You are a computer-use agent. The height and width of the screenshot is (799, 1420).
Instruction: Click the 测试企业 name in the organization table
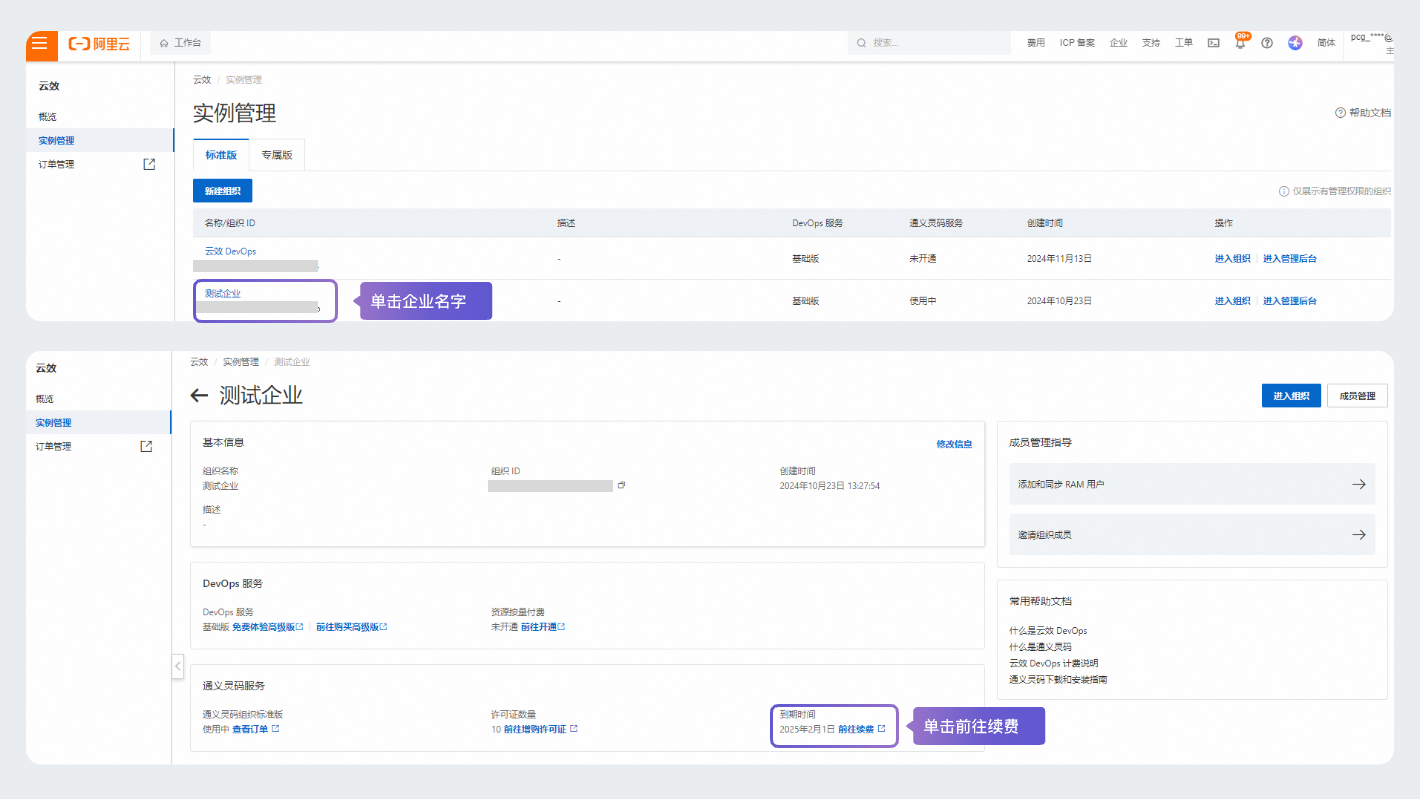tap(223, 293)
